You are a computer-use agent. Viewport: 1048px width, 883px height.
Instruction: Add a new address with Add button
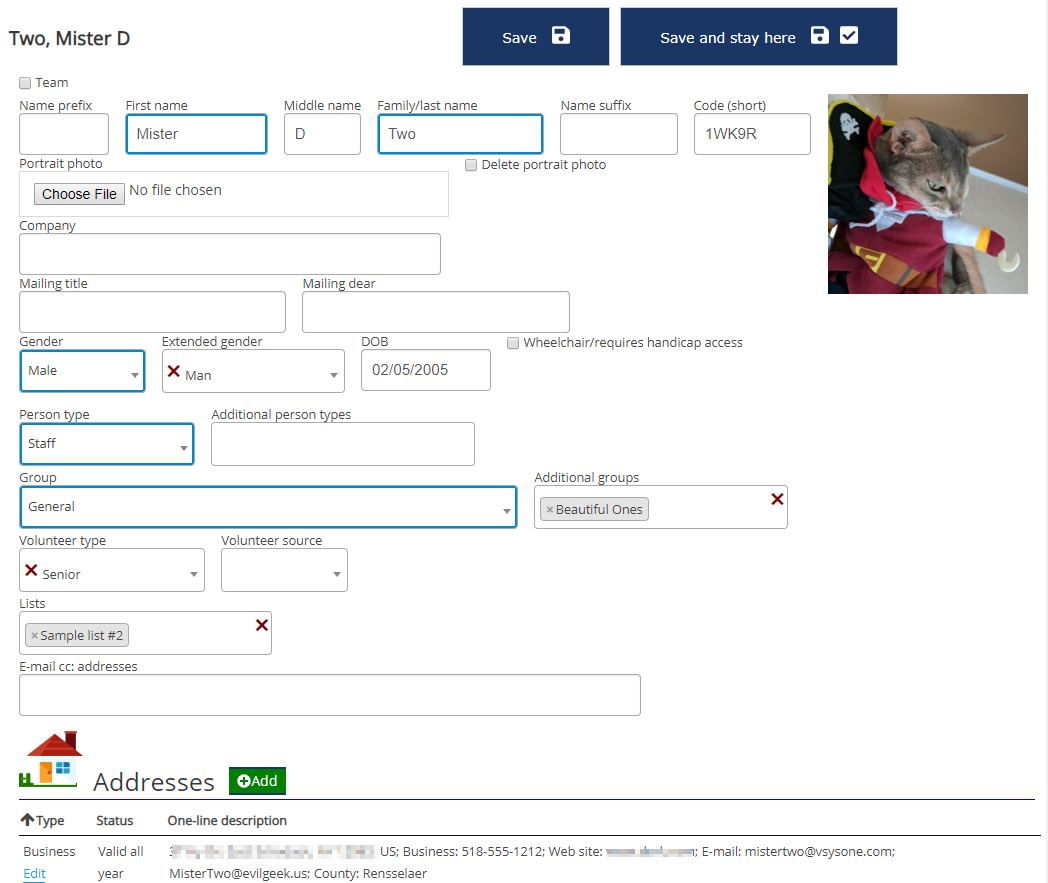pos(257,781)
